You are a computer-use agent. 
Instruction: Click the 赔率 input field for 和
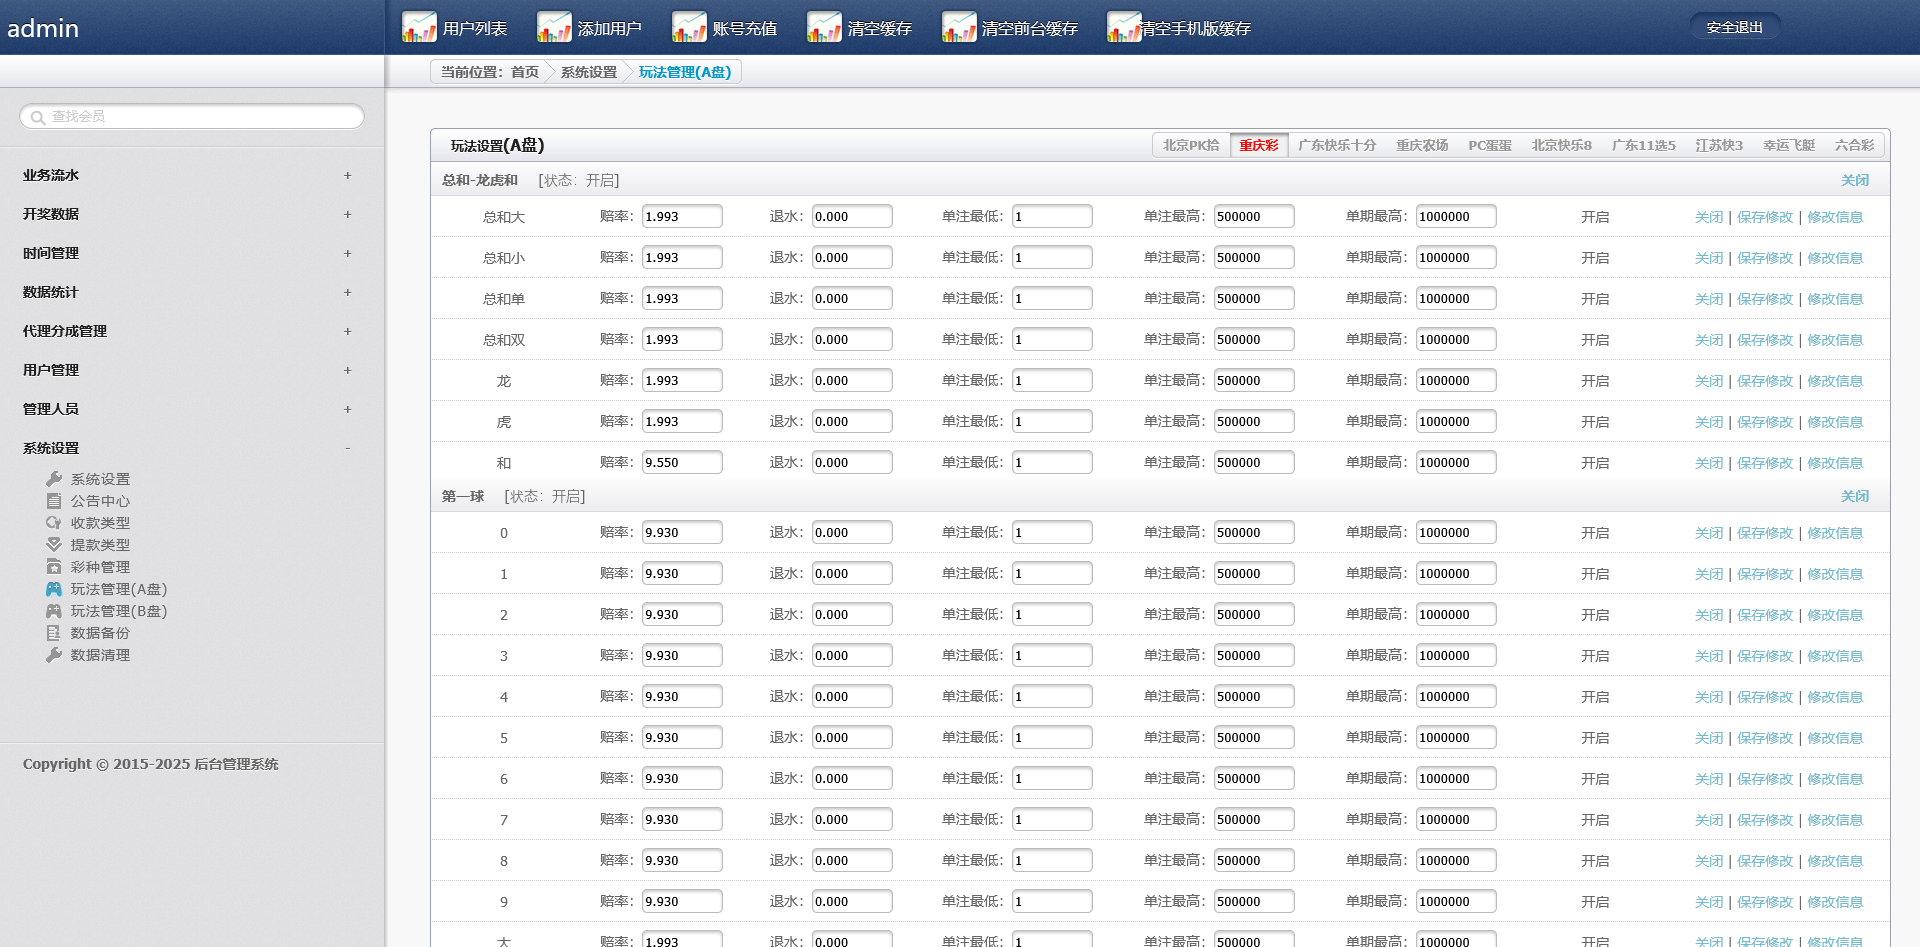point(681,462)
